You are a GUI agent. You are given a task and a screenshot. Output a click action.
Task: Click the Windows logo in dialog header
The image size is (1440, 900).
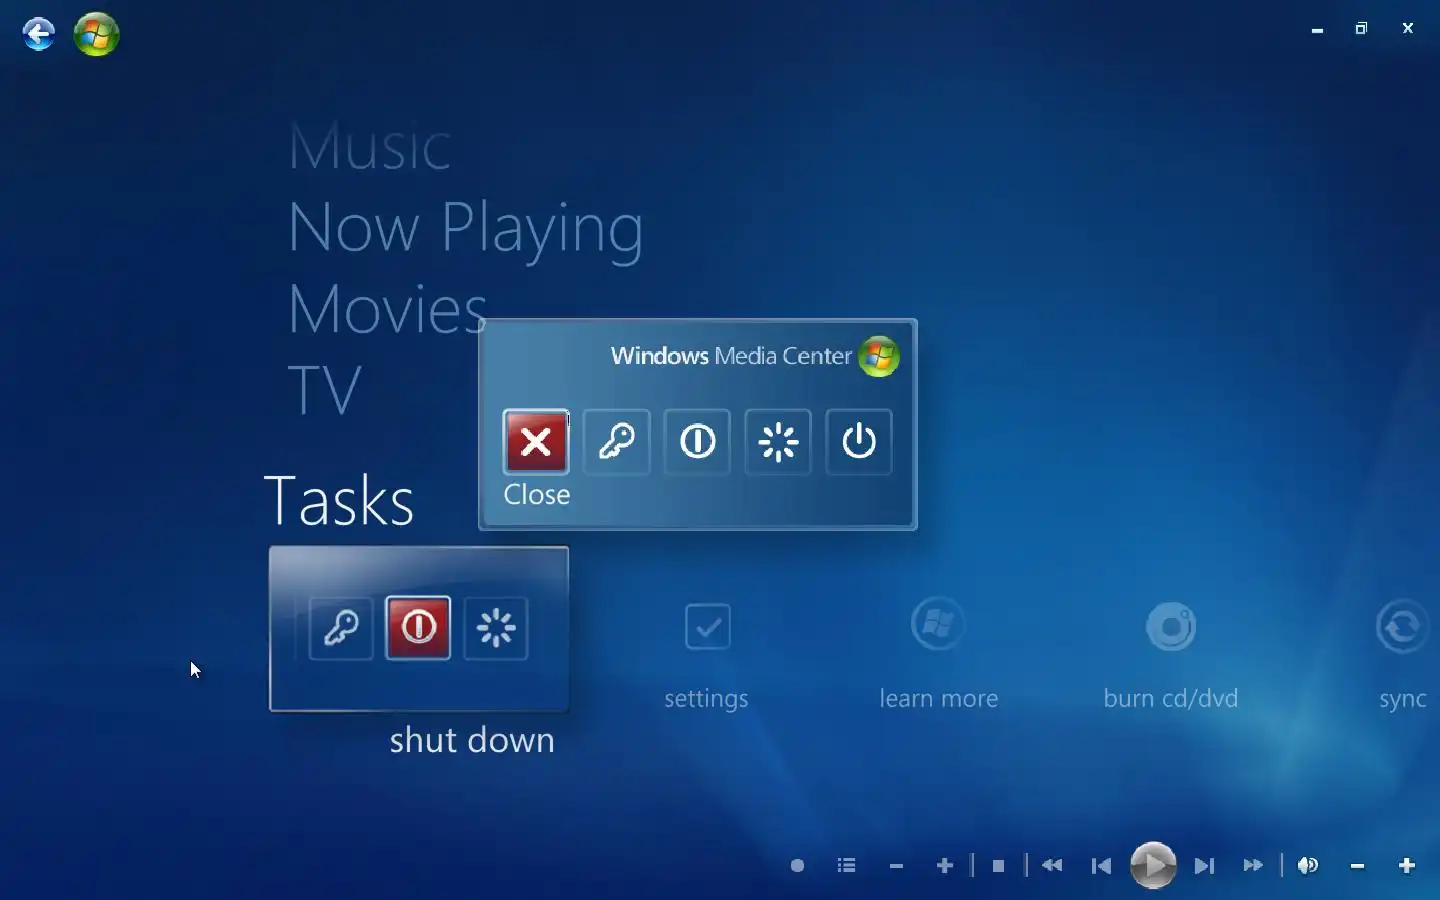tap(879, 356)
